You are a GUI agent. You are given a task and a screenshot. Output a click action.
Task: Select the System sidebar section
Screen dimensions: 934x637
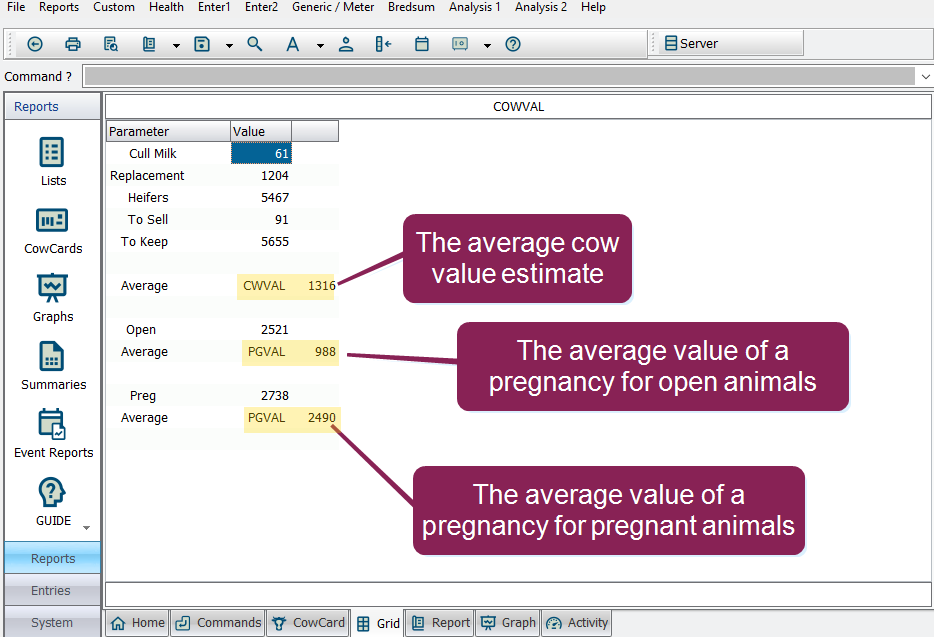tap(52, 623)
